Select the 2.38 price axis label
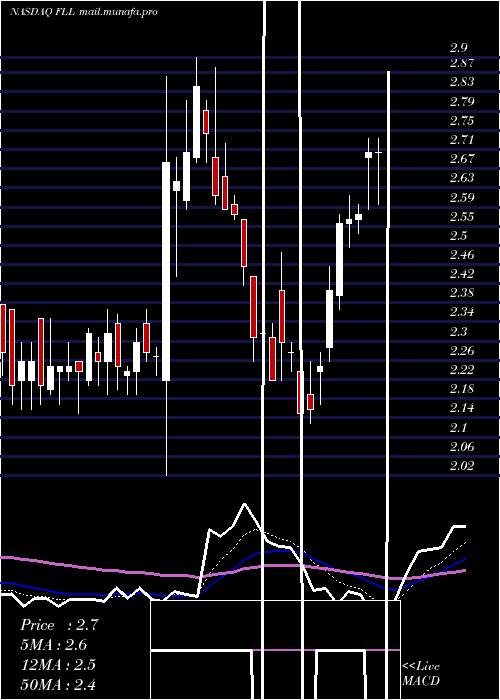Viewport: 500px width, 700px height. pos(462,293)
